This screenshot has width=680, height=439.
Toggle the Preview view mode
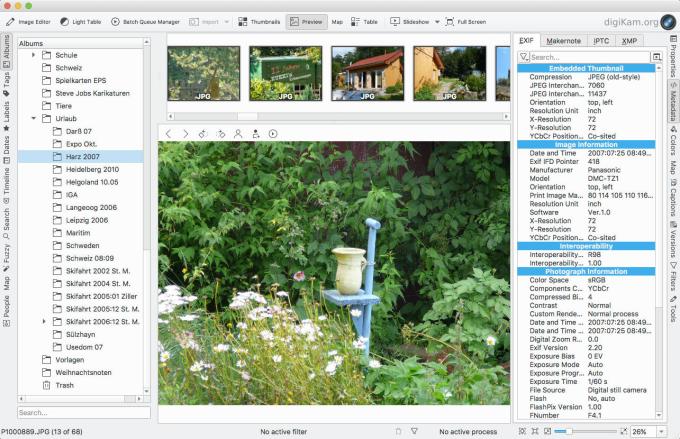[306, 22]
